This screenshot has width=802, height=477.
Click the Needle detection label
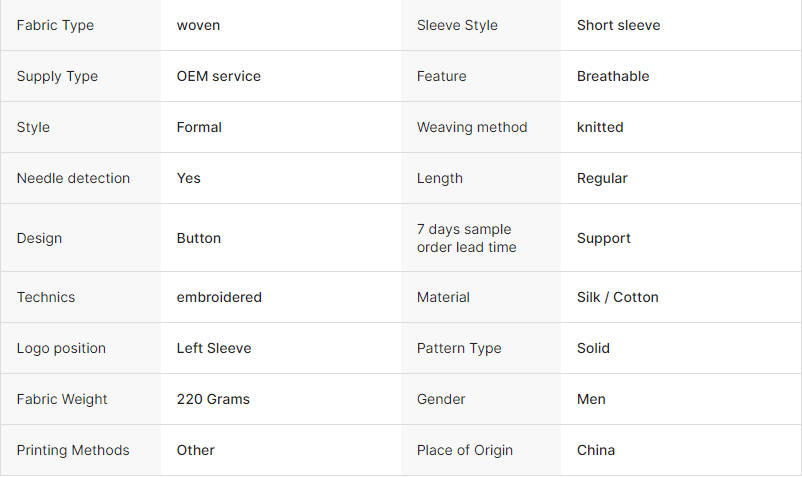[x=73, y=178]
